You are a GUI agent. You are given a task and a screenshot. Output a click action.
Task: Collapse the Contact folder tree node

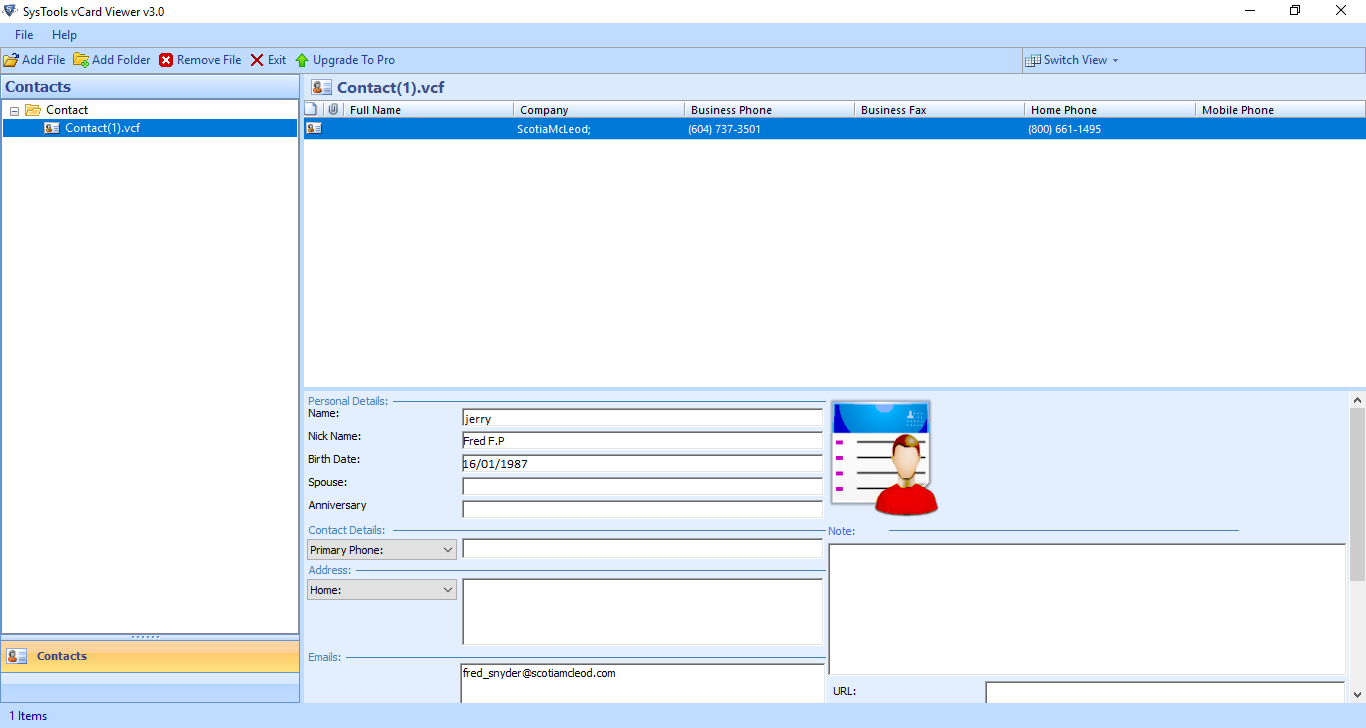click(15, 110)
